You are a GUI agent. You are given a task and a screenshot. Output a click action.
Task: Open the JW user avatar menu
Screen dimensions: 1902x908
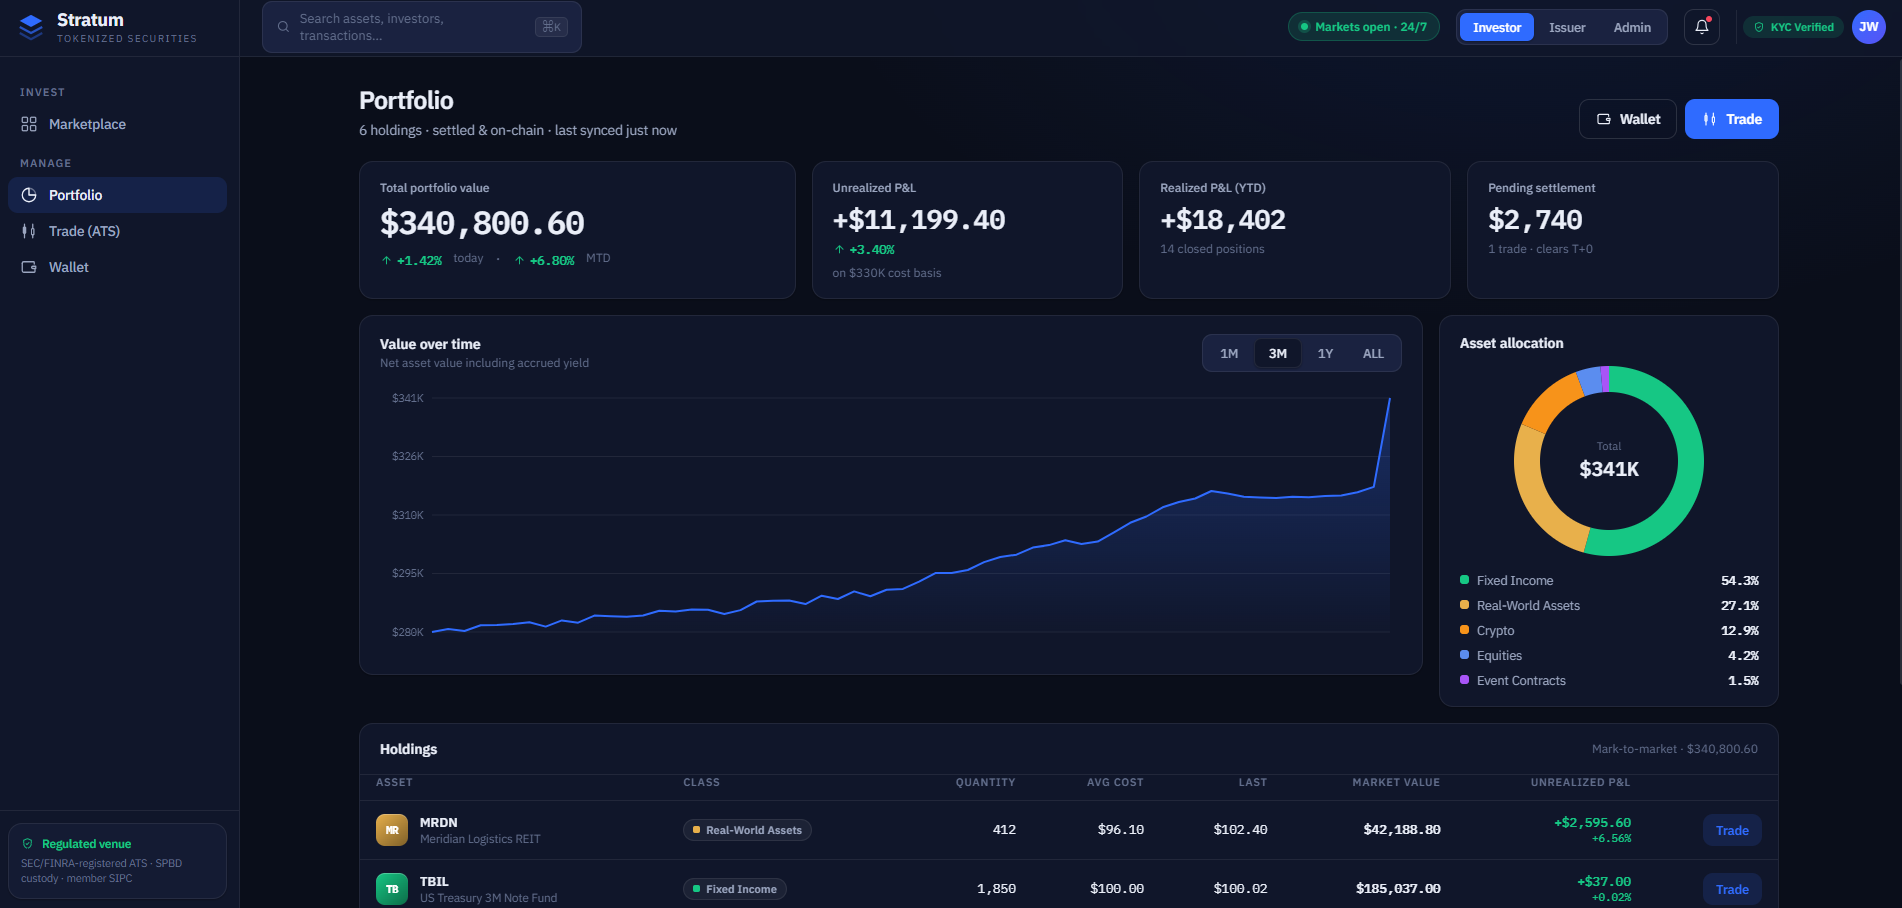[1869, 27]
